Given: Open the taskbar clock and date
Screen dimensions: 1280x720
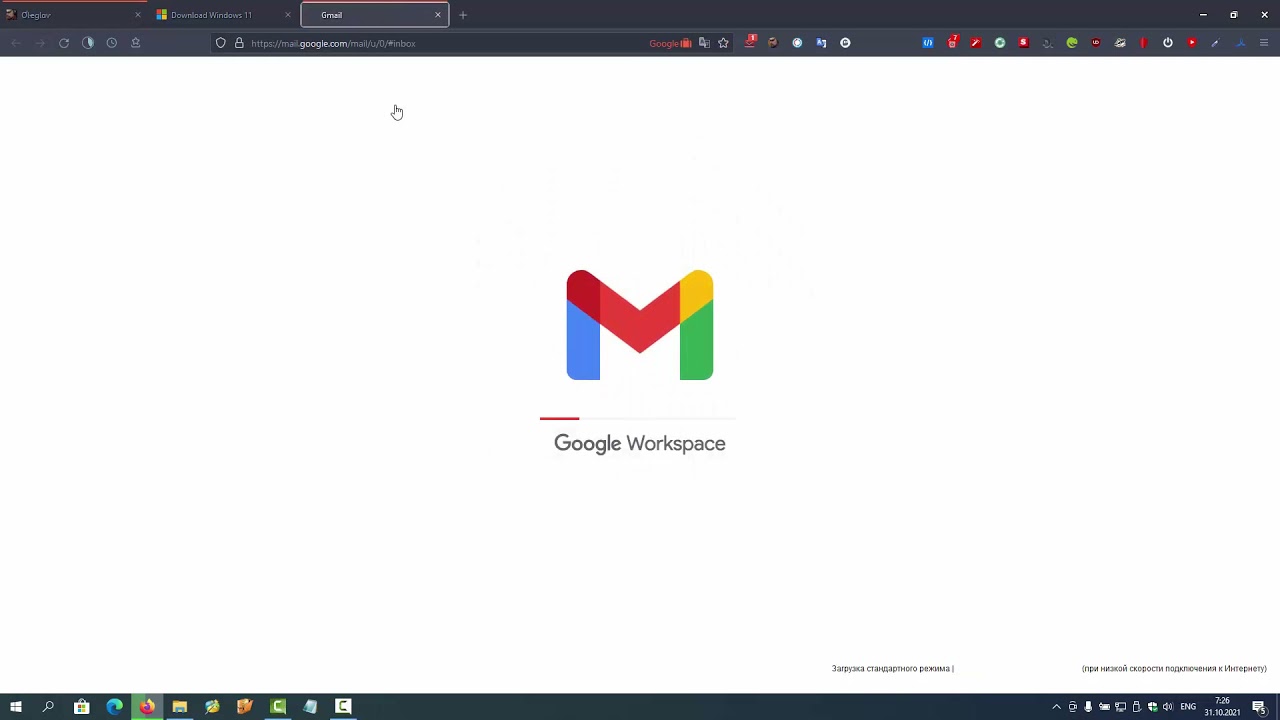Looking at the screenshot, I should tap(1222, 707).
